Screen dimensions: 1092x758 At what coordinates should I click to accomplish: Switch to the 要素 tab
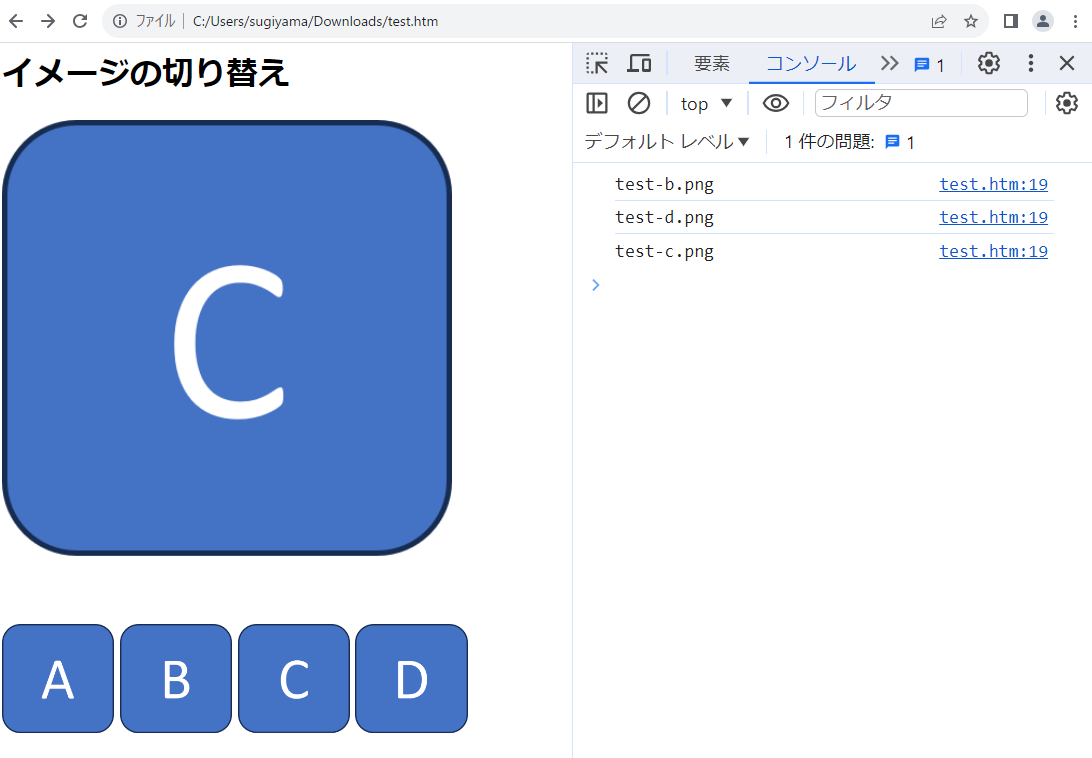712,64
